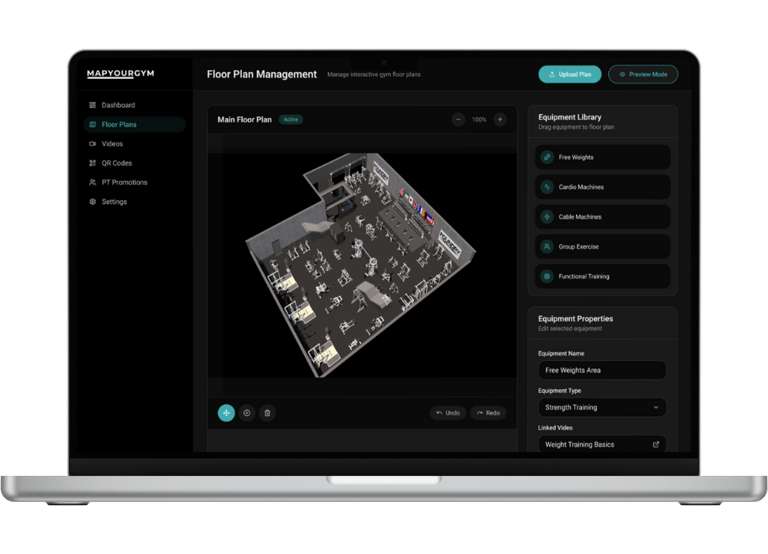Open Settings from the sidebar
The width and height of the screenshot is (768, 554).
pos(134,202)
